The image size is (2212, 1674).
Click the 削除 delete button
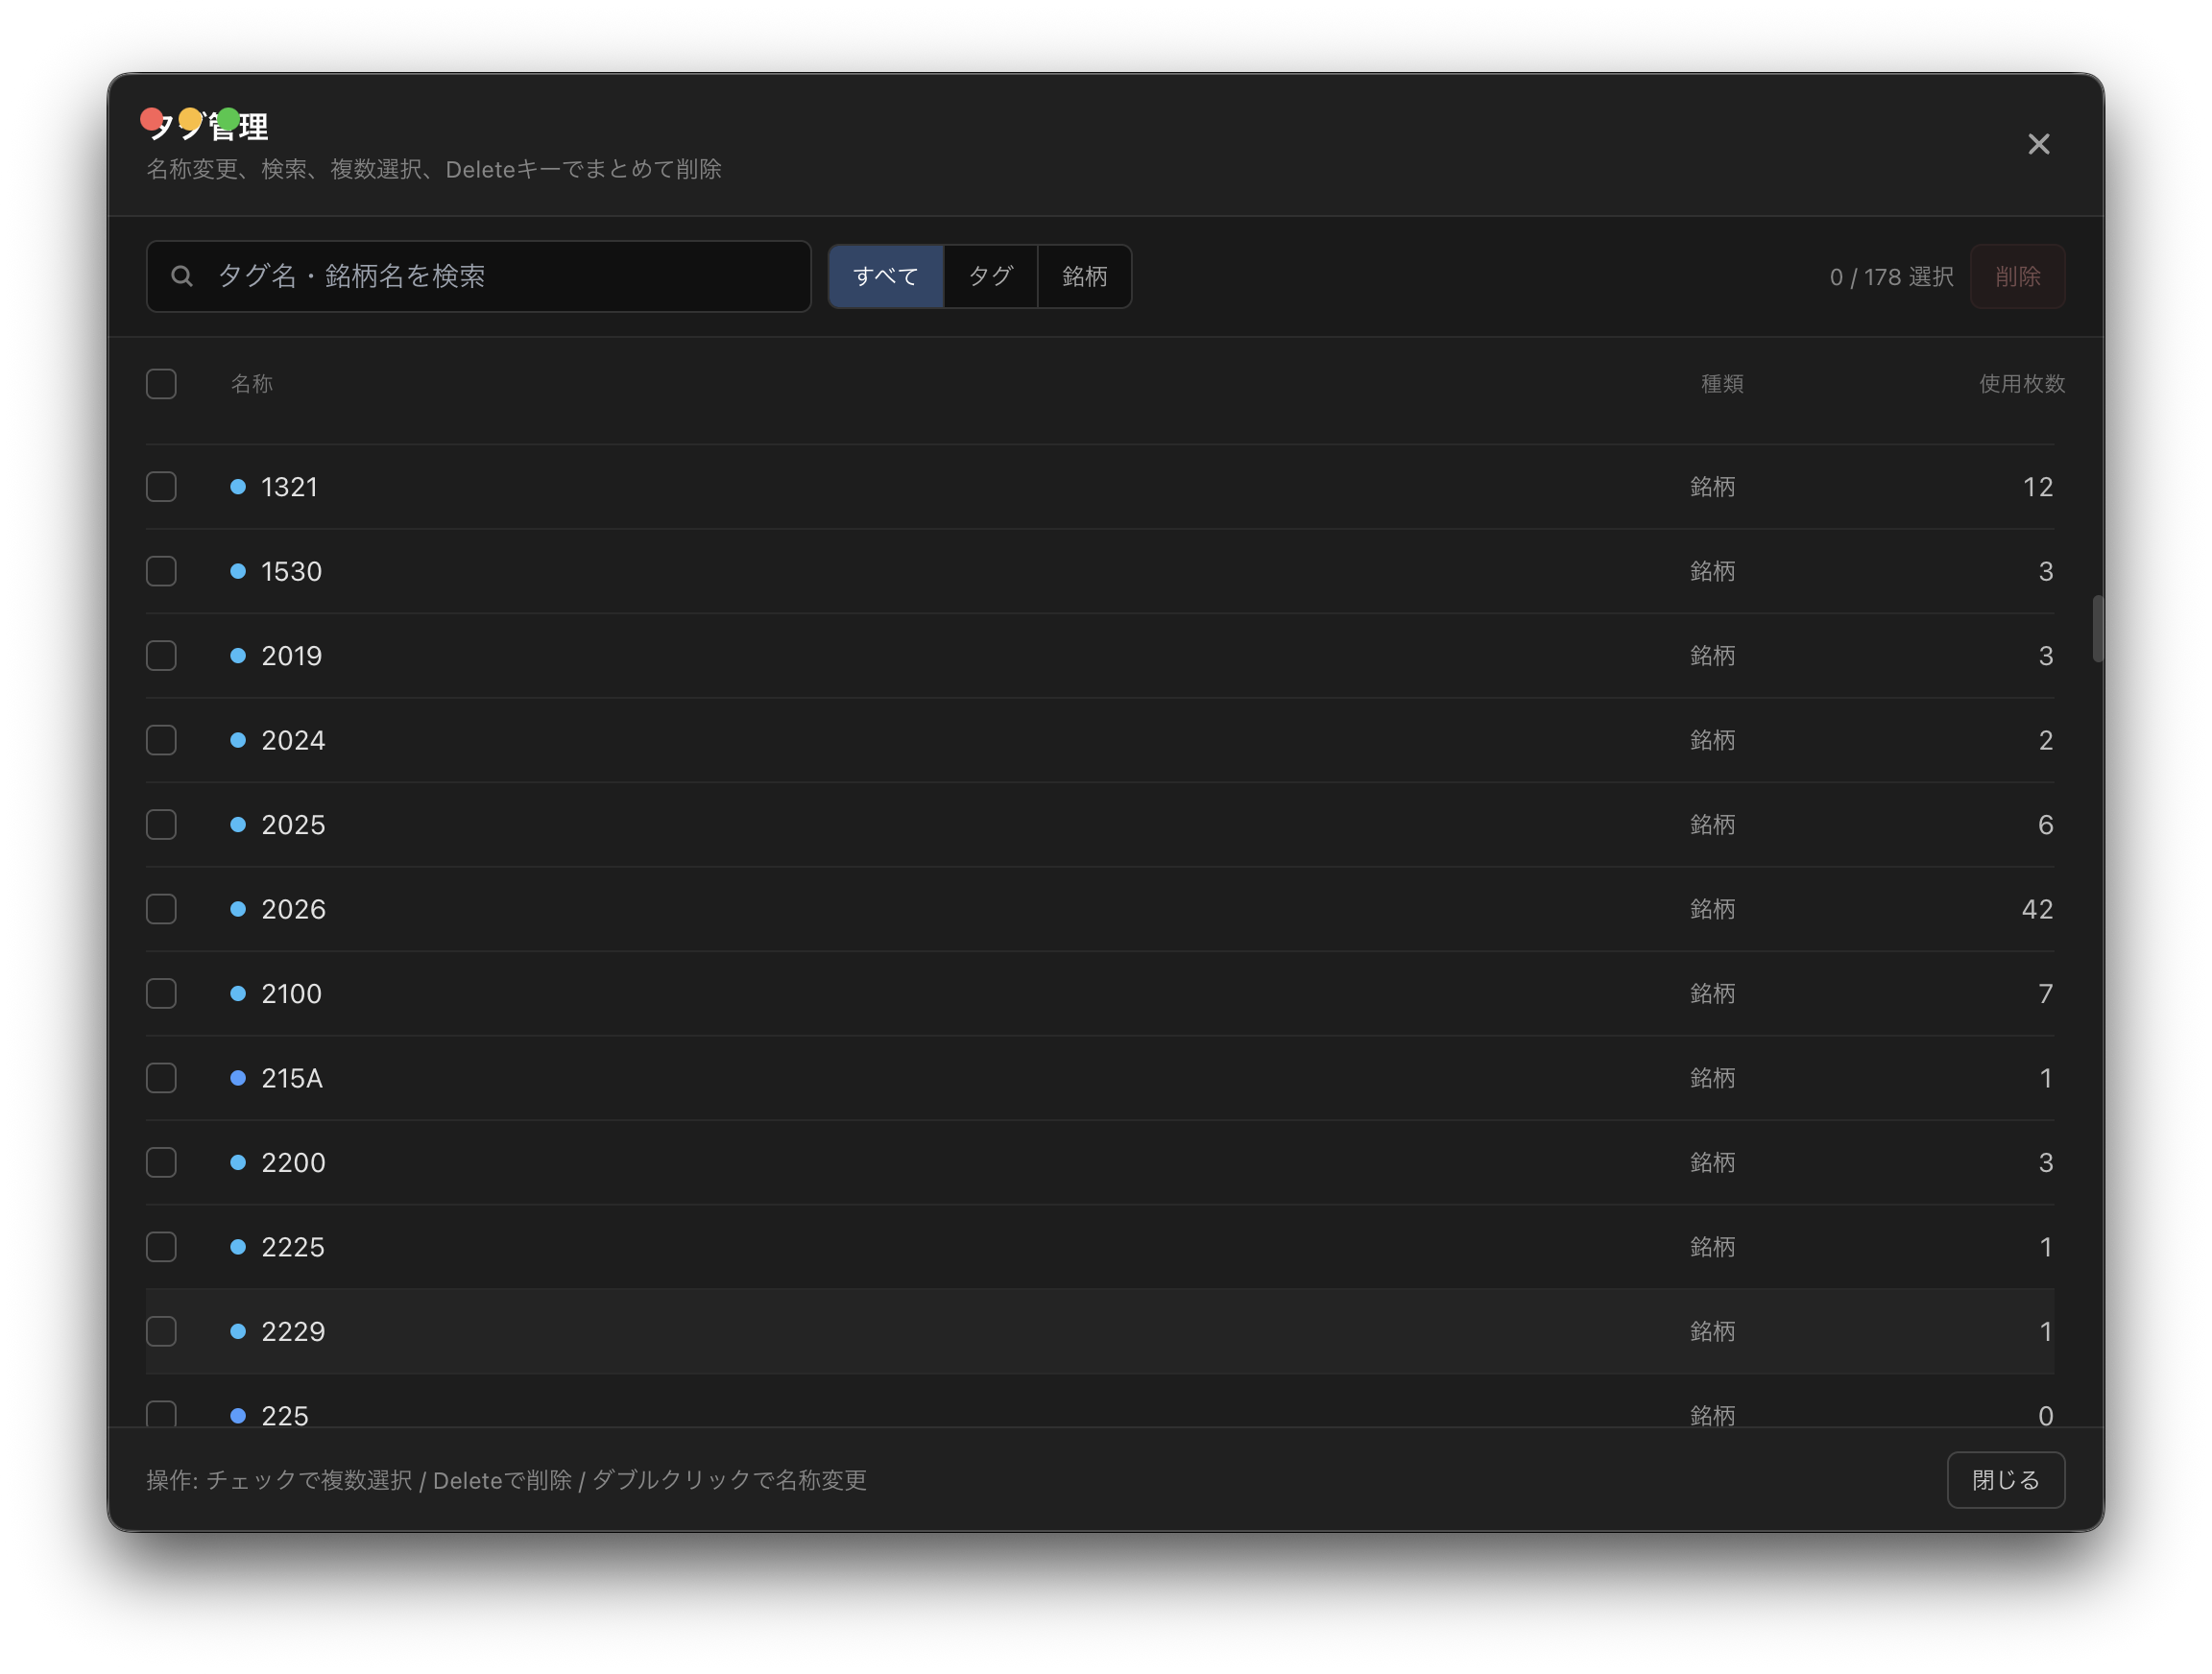[2017, 277]
